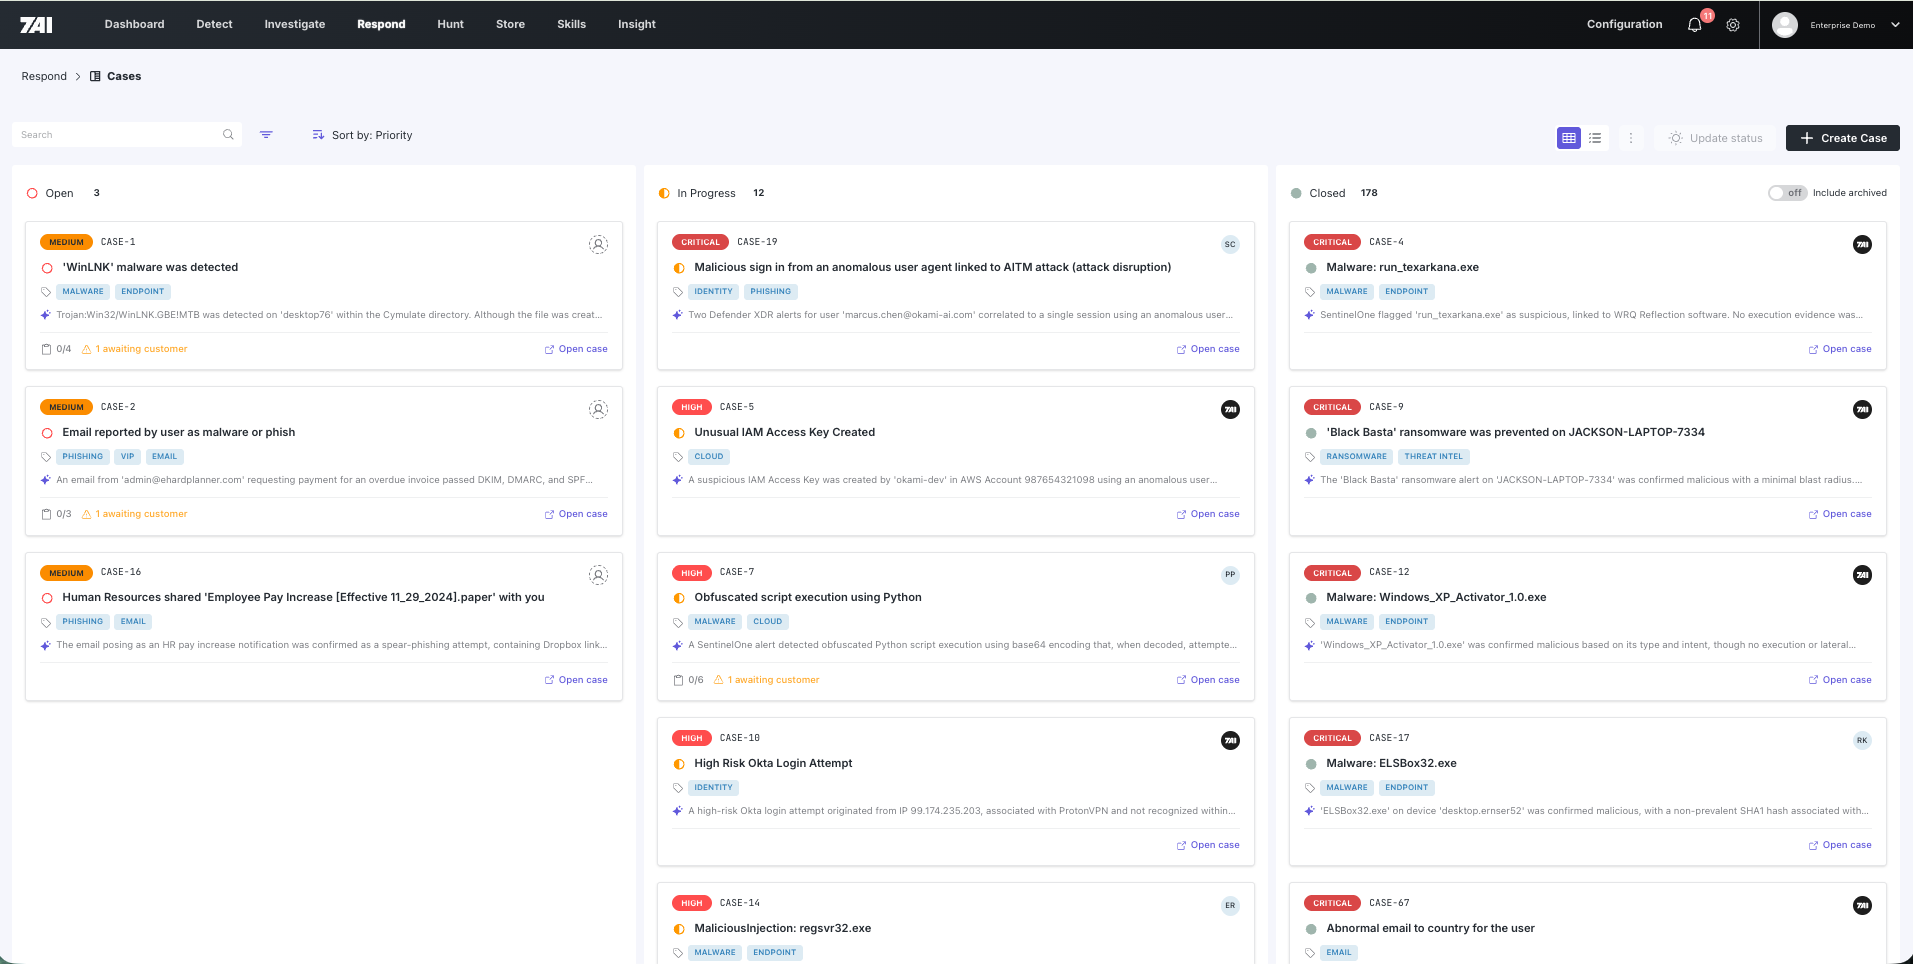The height and width of the screenshot is (964, 1913).
Task: Open the Skills menu
Action: [x=571, y=24]
